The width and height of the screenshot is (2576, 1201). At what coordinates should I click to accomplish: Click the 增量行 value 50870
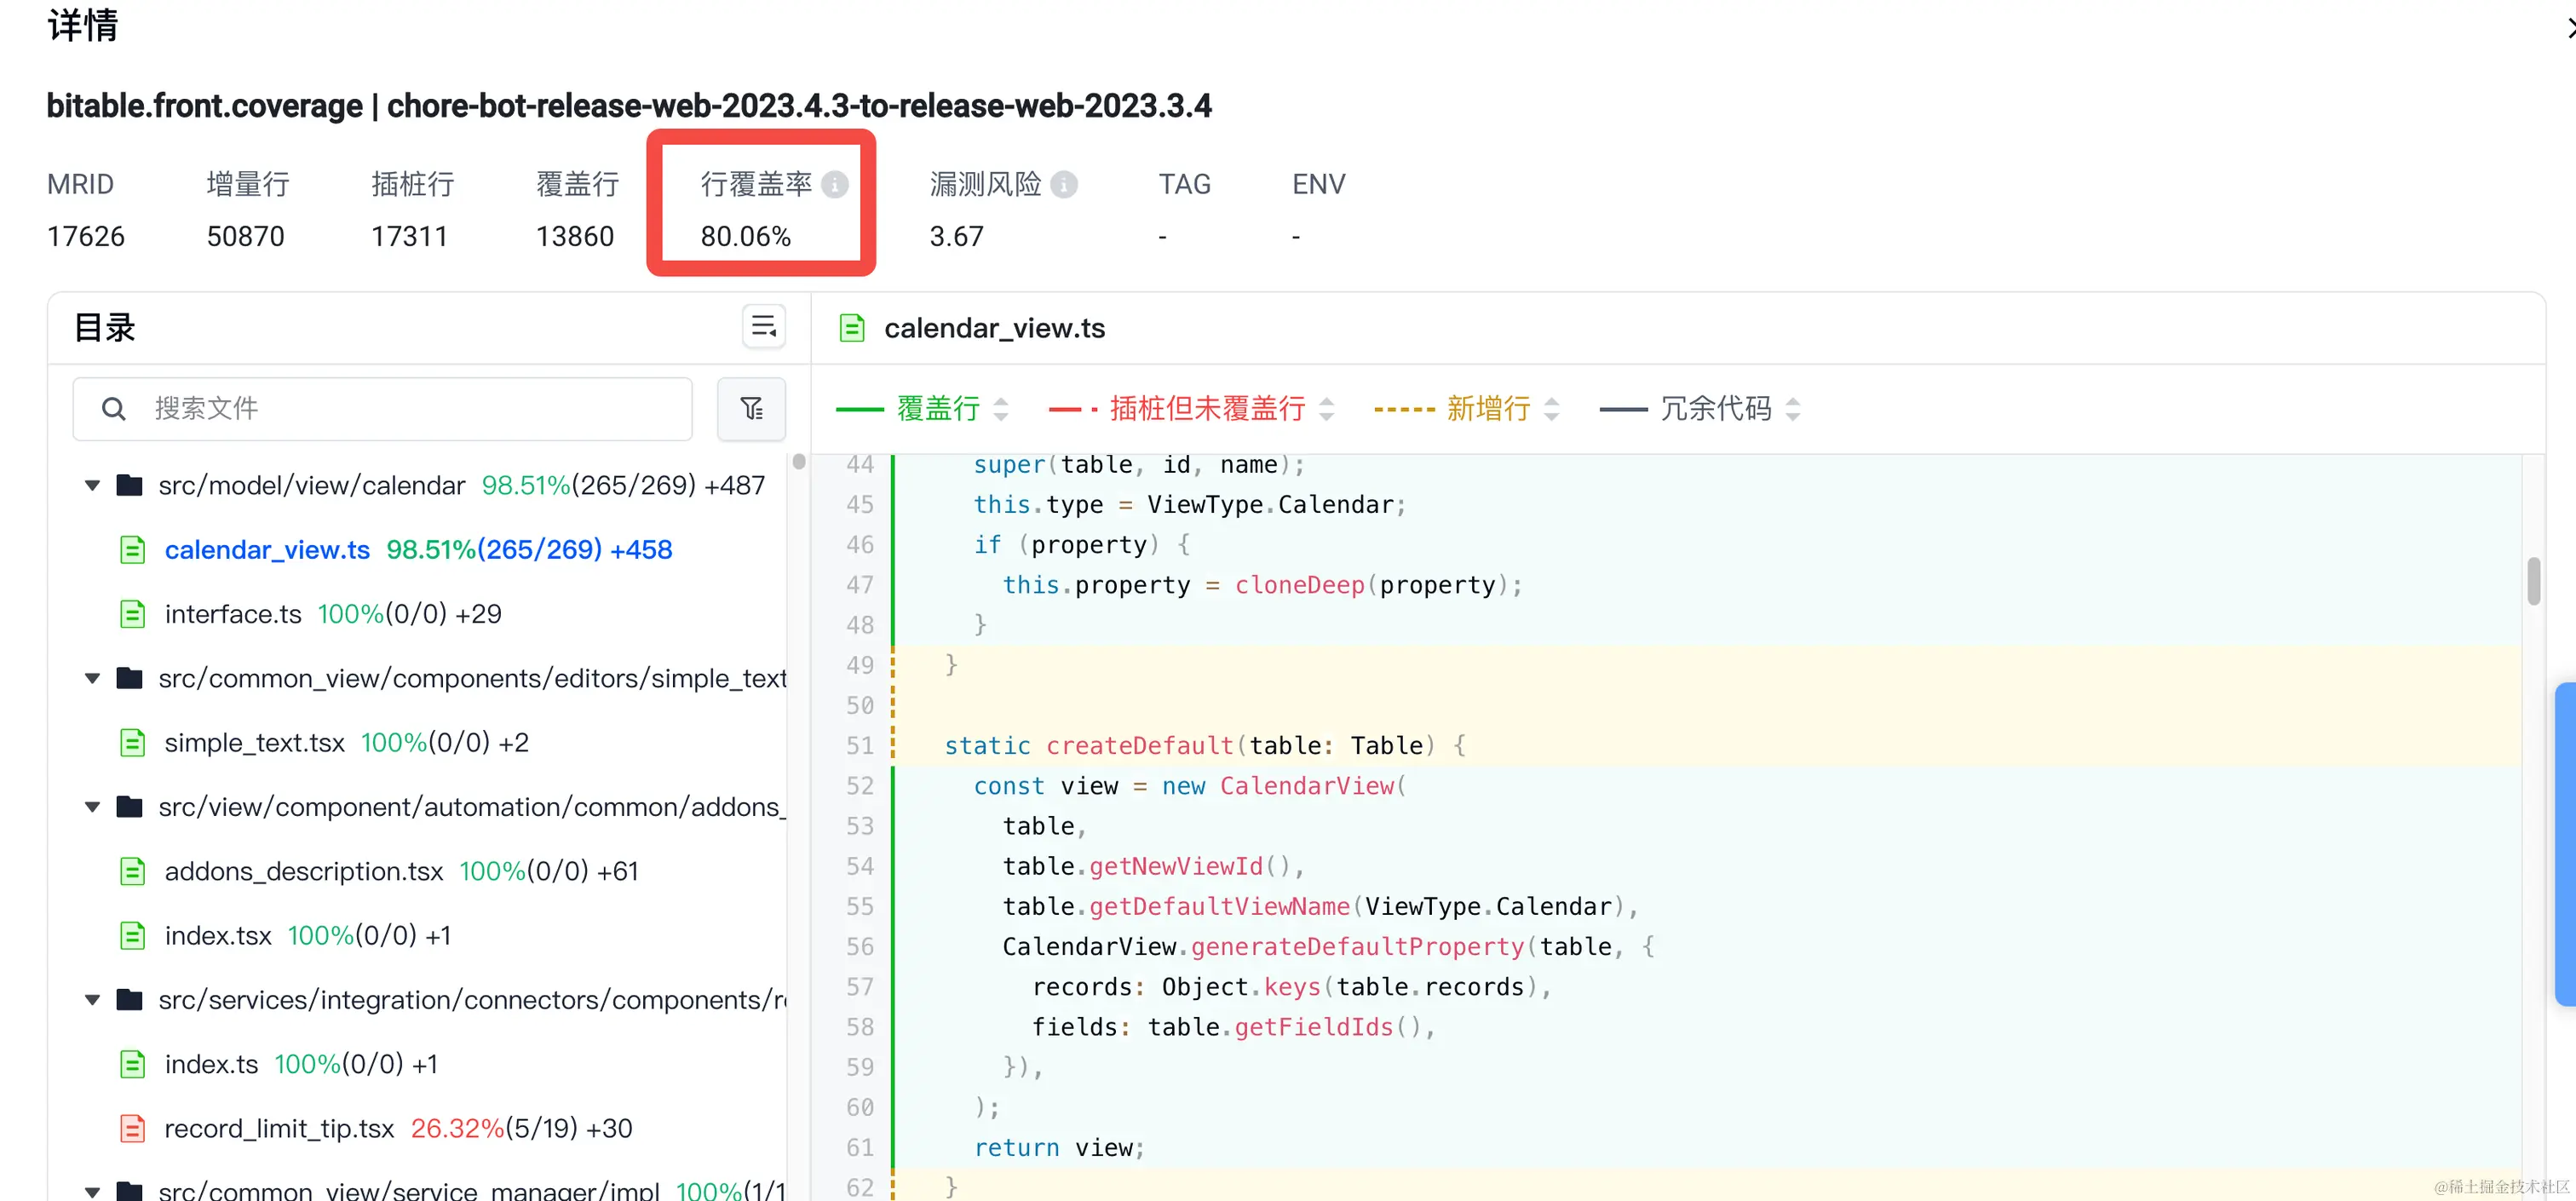(246, 237)
